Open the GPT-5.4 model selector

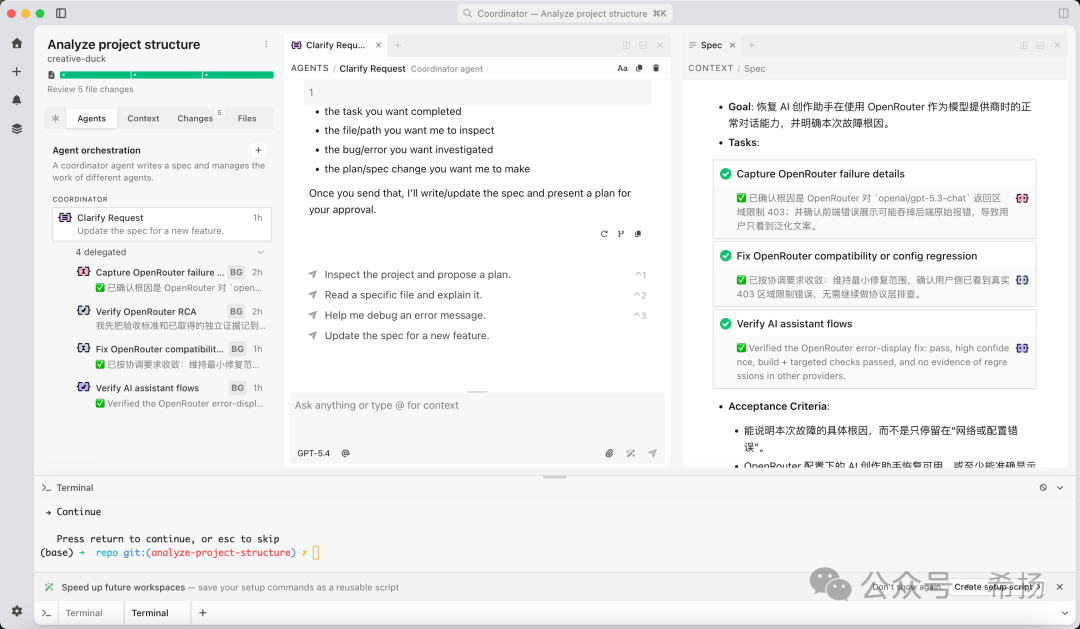(x=313, y=453)
